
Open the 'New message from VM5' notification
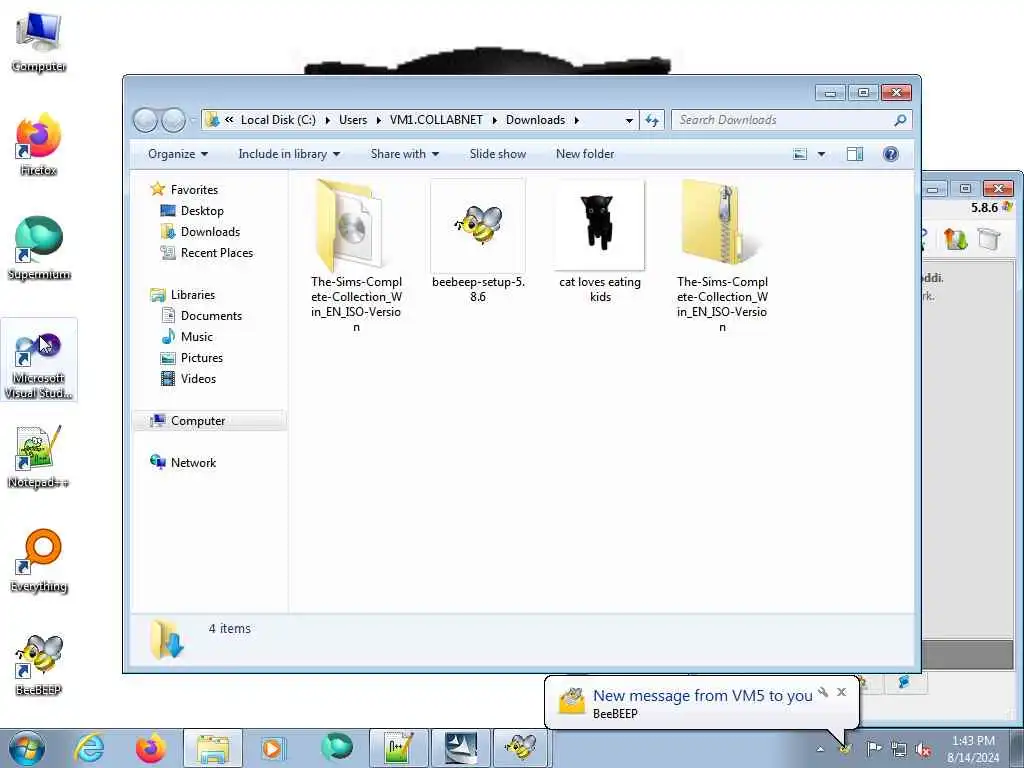click(702, 696)
